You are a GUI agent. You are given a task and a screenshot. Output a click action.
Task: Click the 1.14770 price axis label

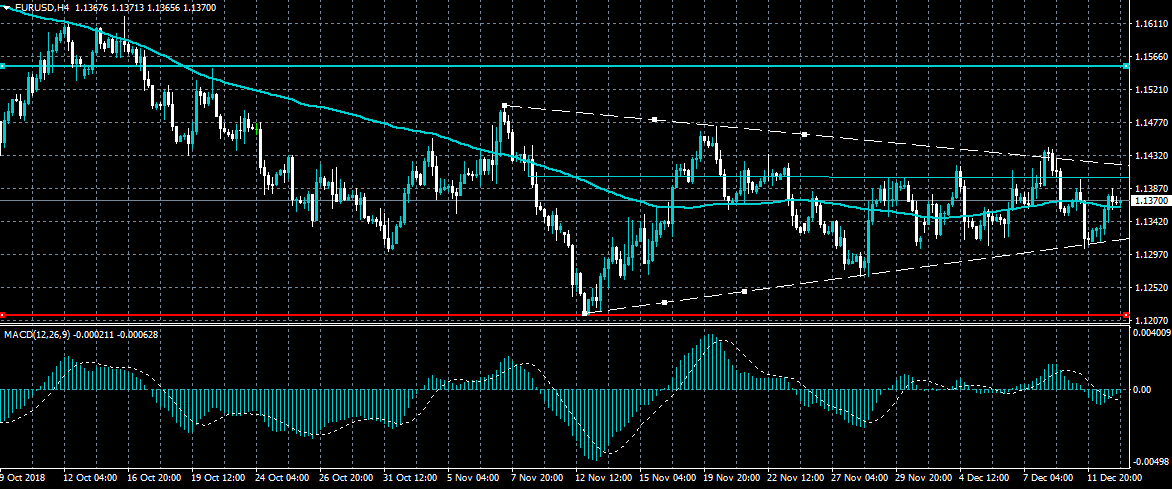(1150, 123)
